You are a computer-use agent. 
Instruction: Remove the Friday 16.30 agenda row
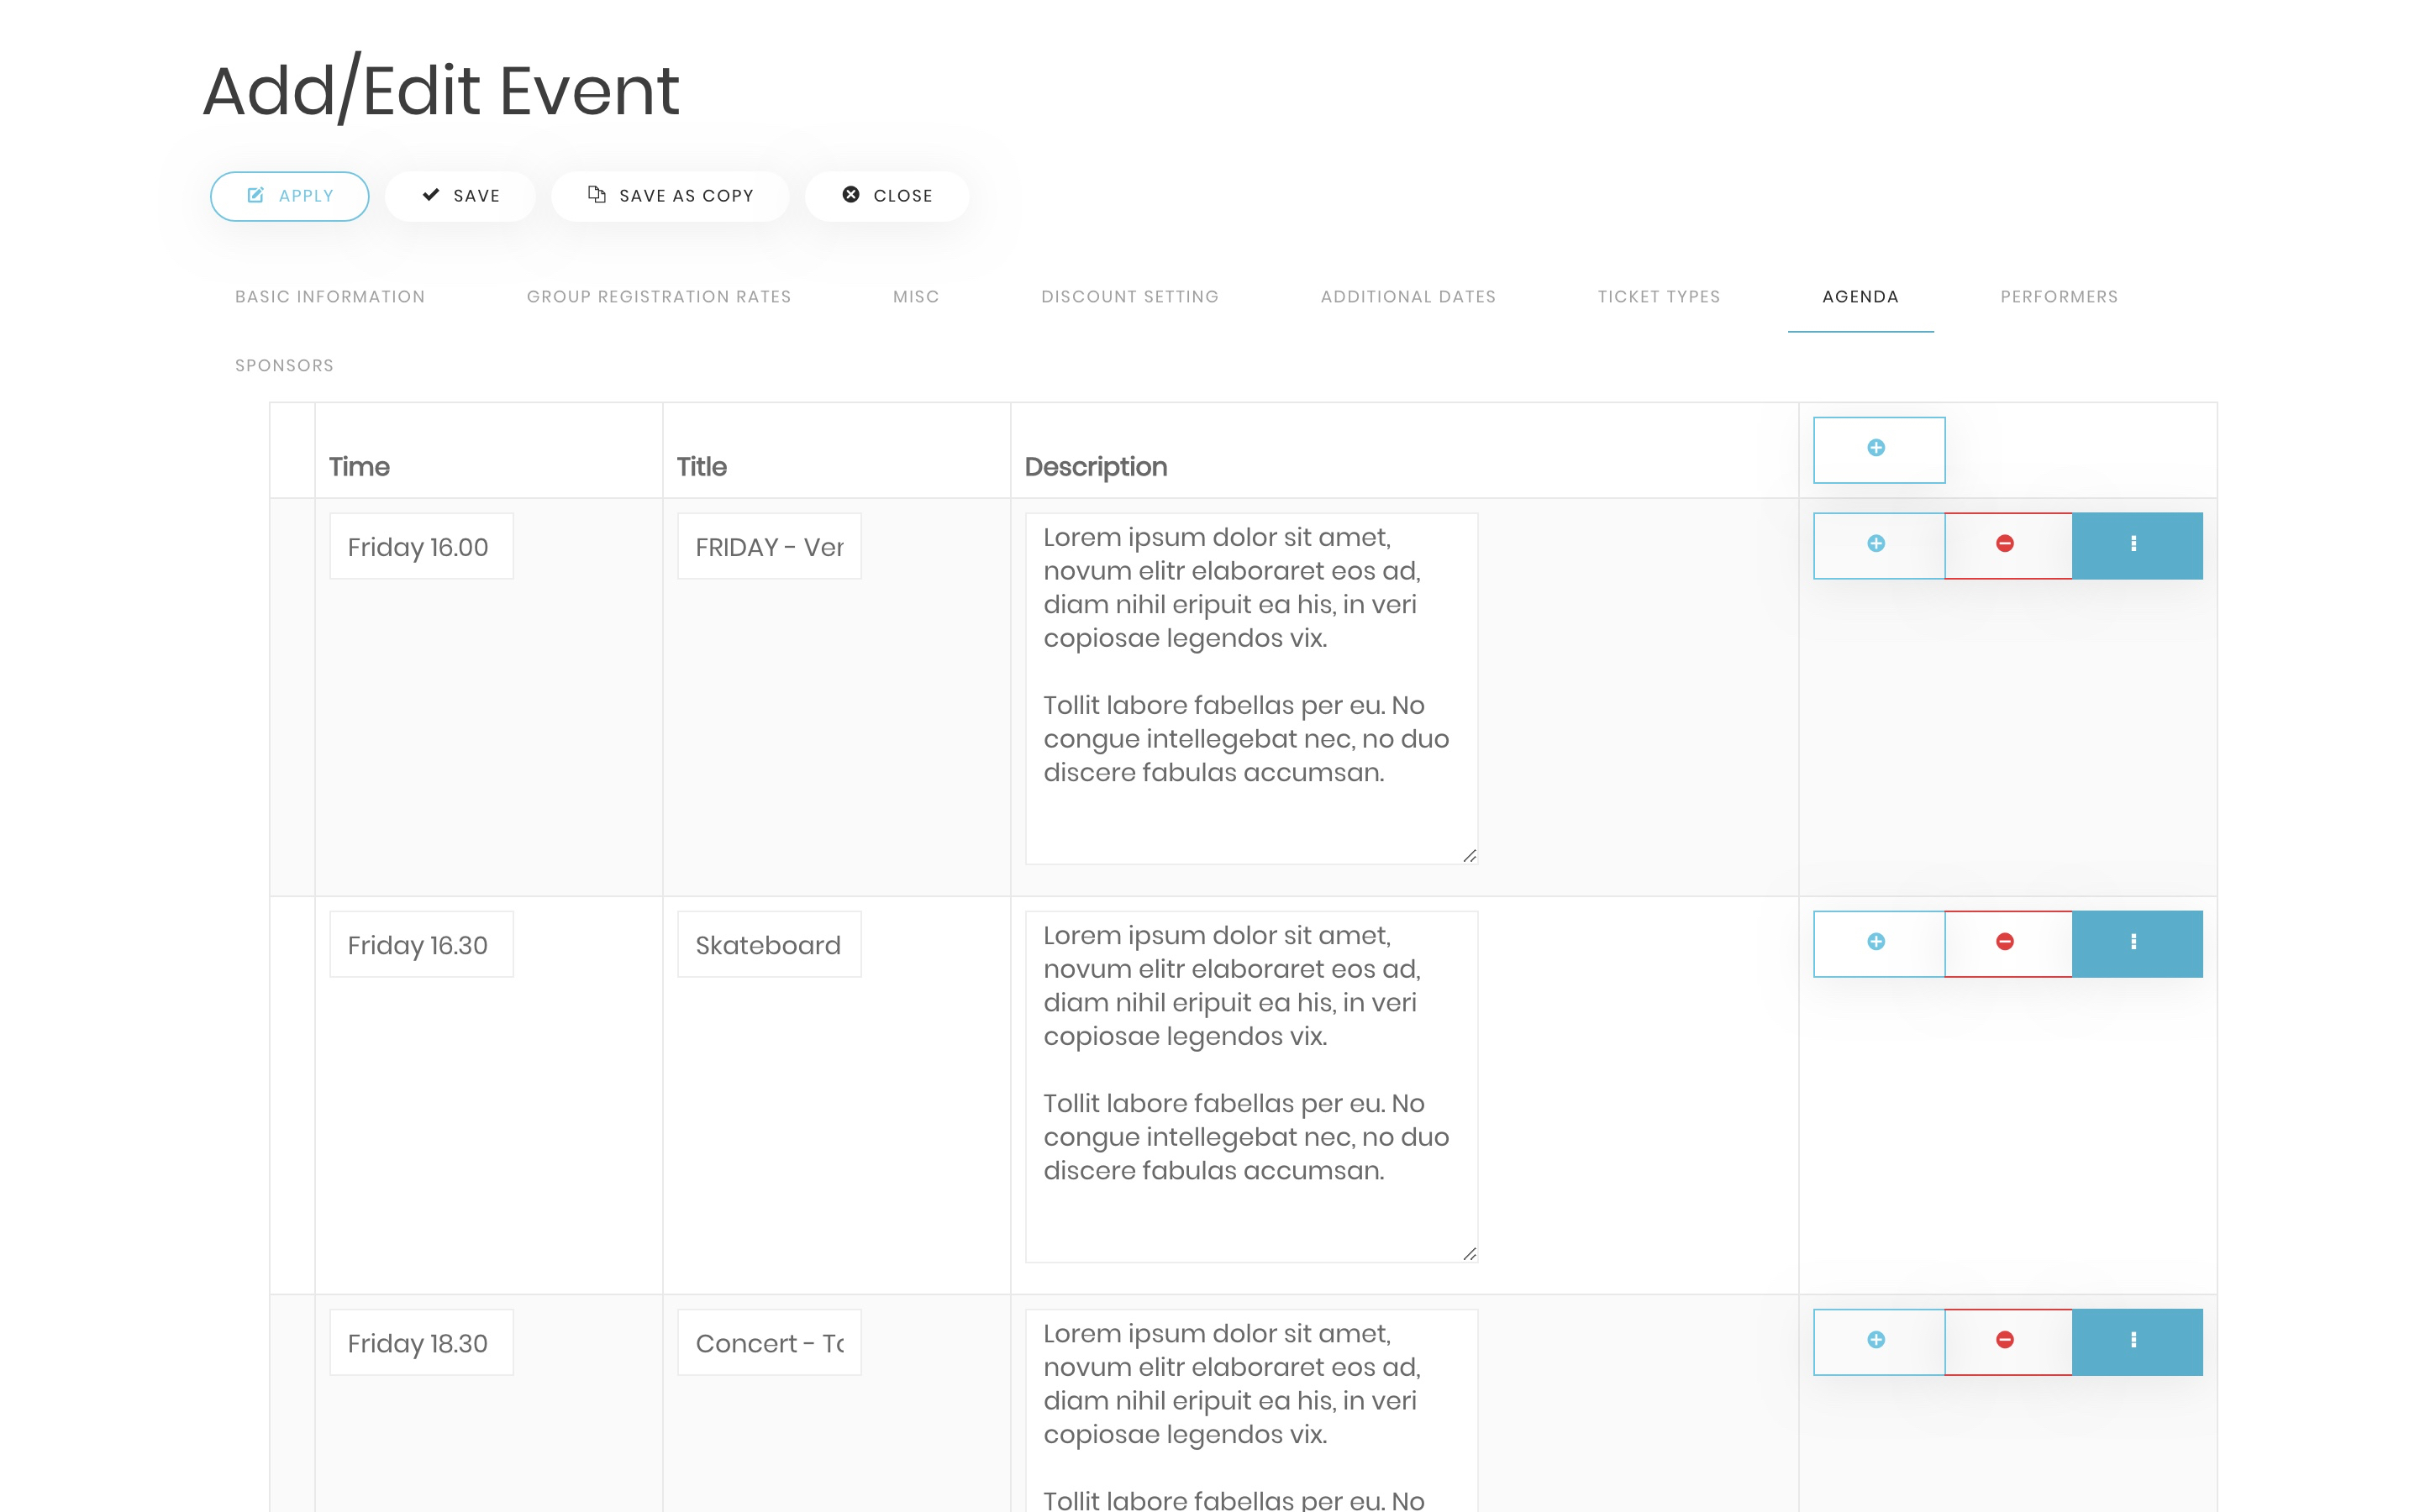pyautogui.click(x=2007, y=943)
